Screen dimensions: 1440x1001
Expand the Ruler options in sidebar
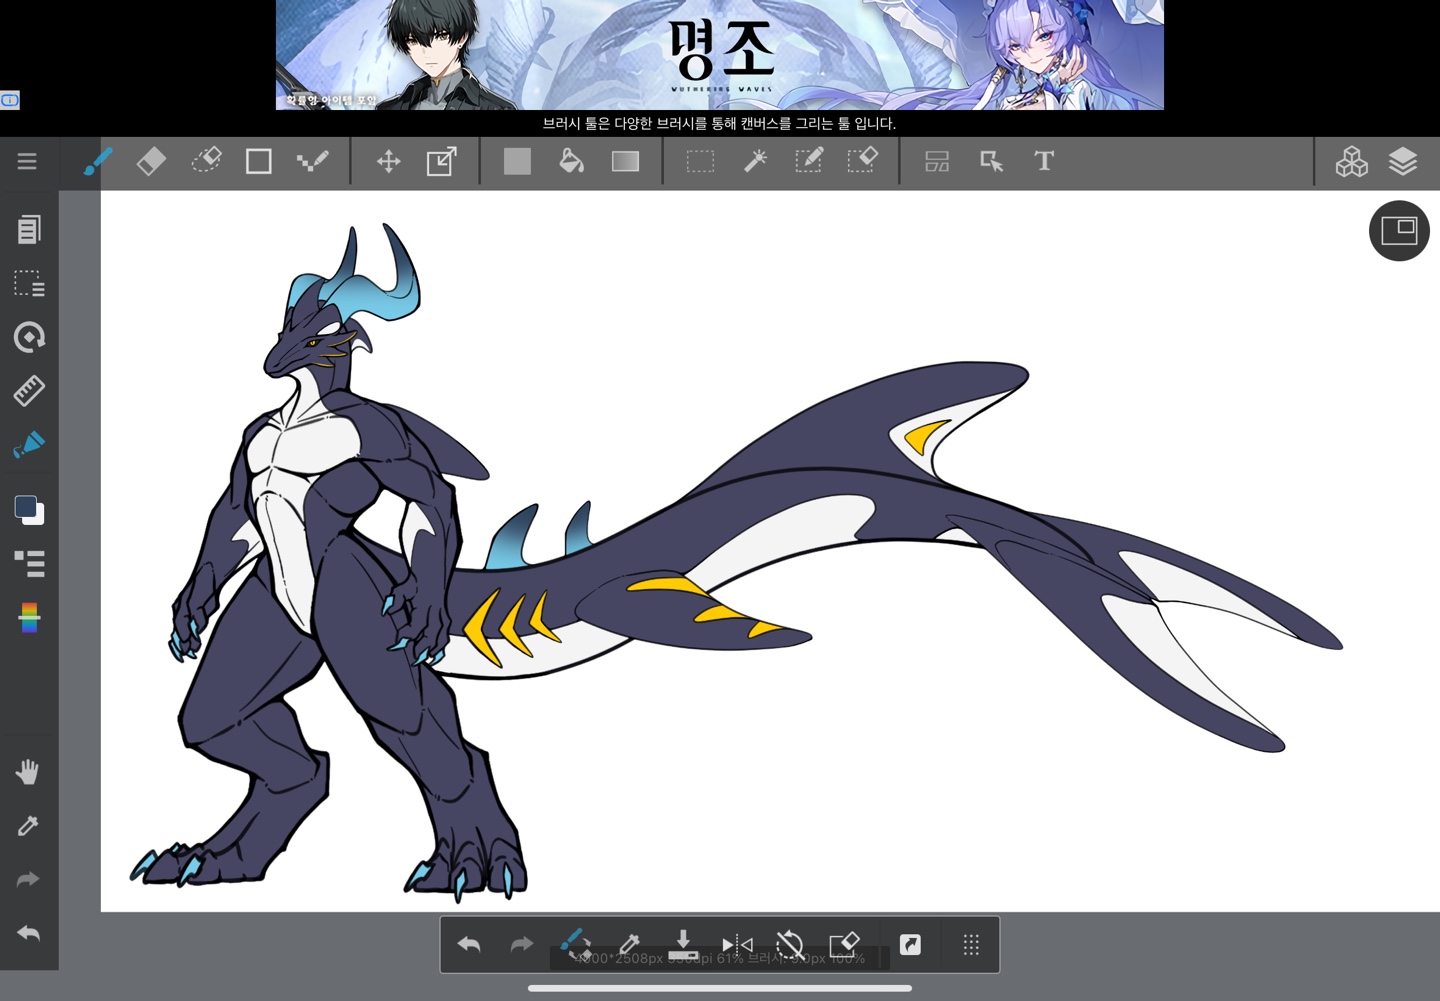coord(29,391)
